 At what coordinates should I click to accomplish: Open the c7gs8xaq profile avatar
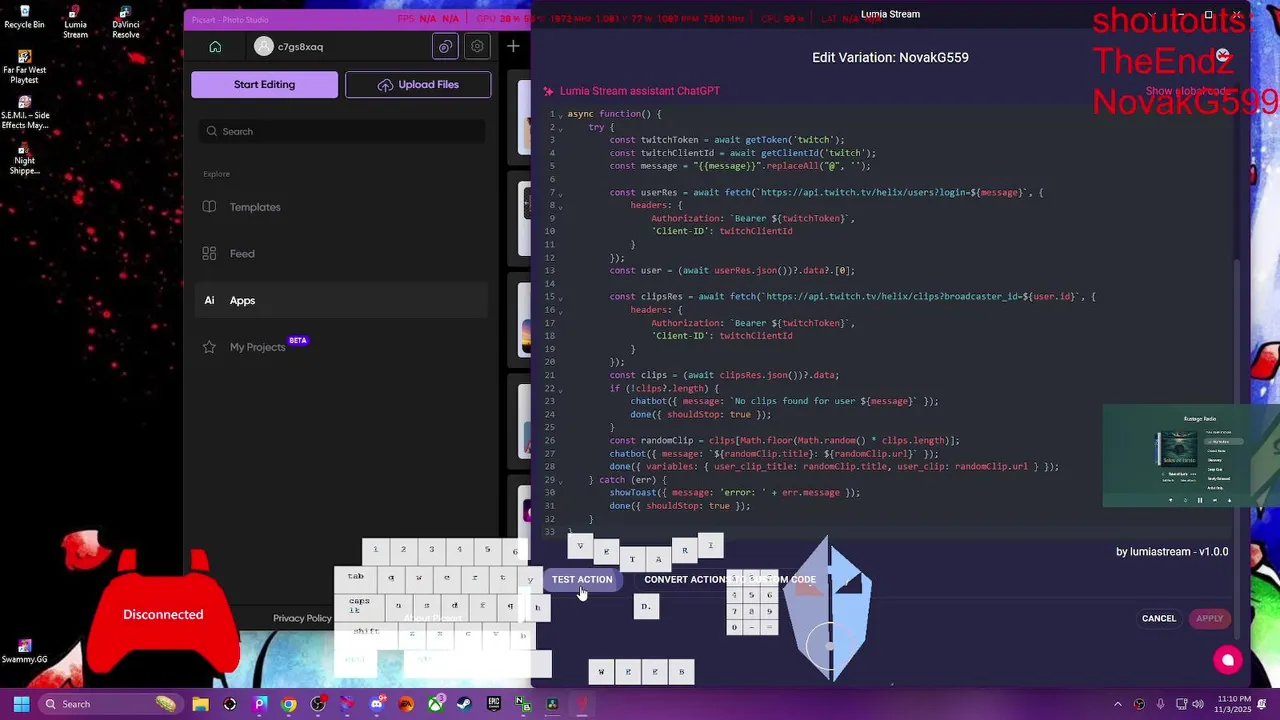(263, 46)
